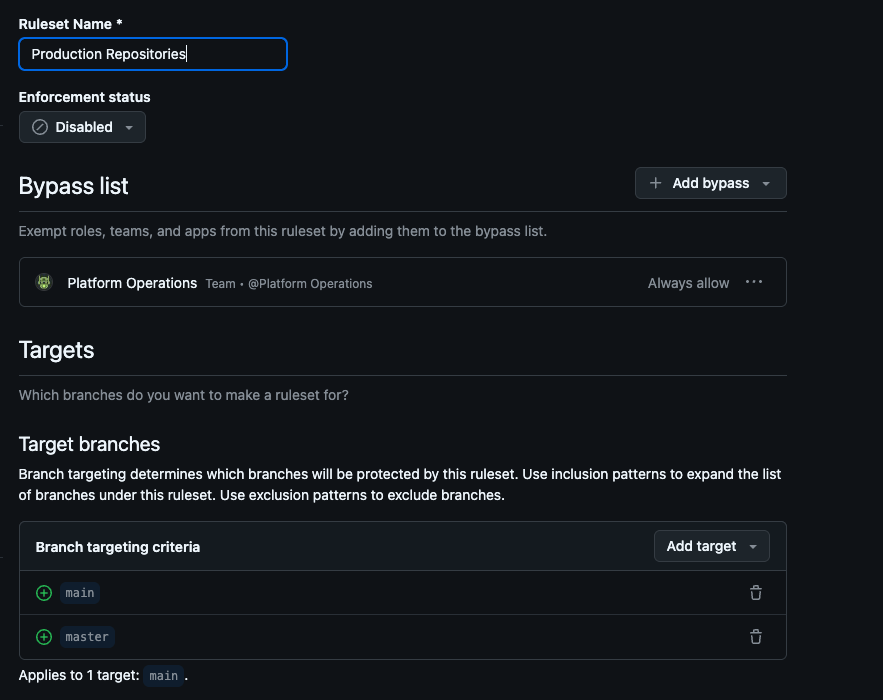Open the three-dot menu for Platform Operations
Screen dimensions: 883x700
[754, 282]
